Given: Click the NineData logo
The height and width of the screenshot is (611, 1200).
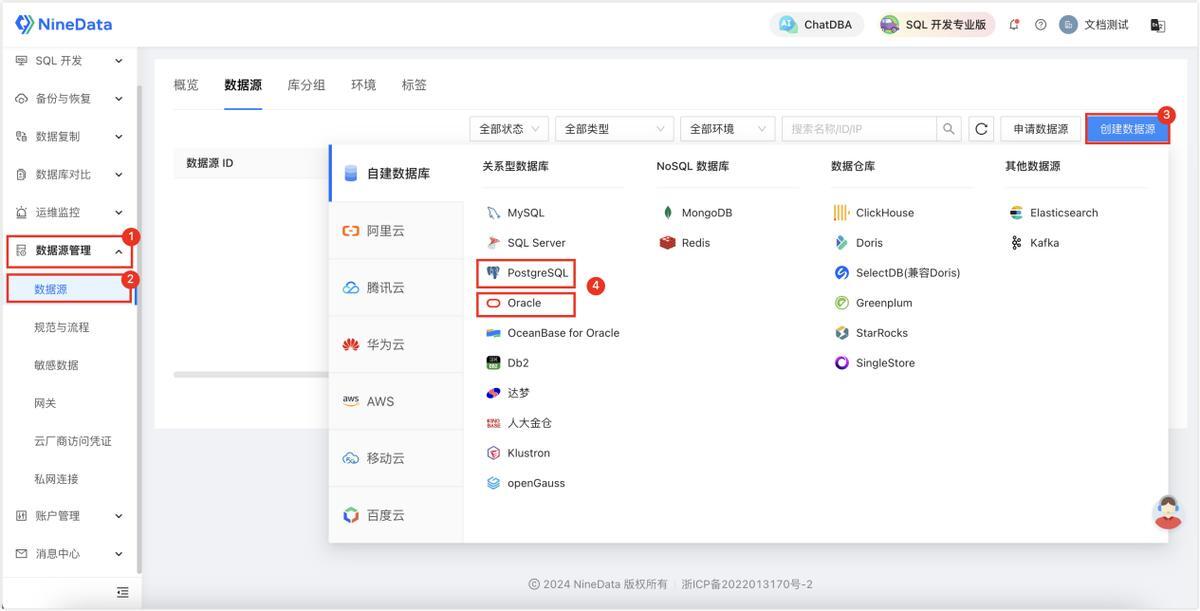Looking at the screenshot, I should pyautogui.click(x=64, y=24).
